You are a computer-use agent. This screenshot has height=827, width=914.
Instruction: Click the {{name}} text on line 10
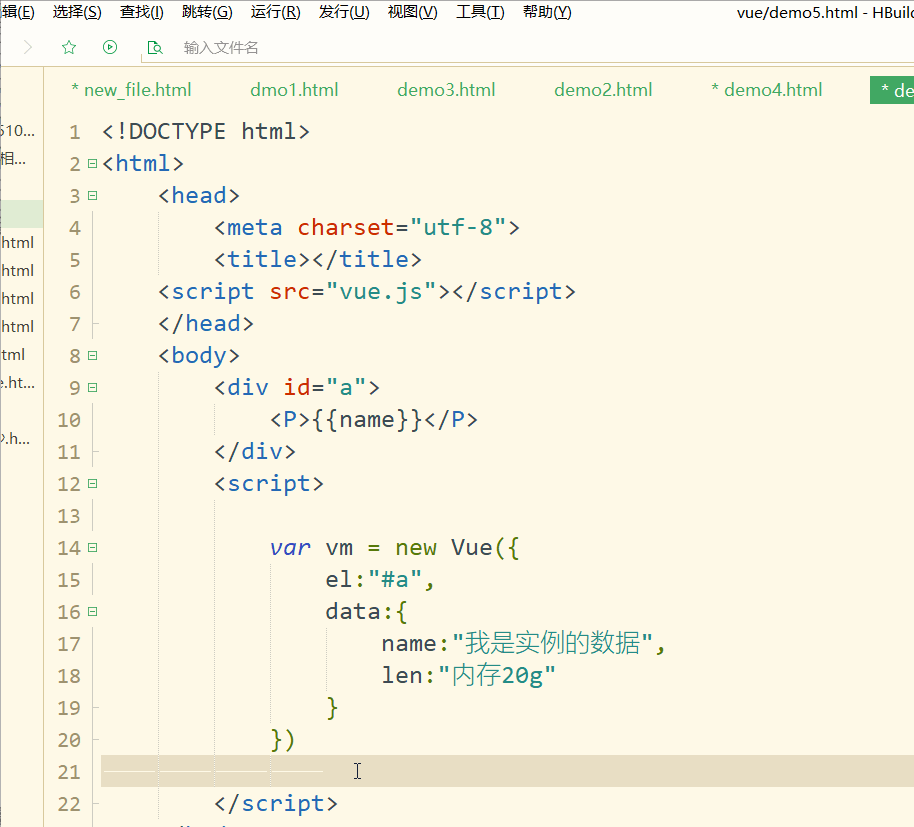point(367,420)
